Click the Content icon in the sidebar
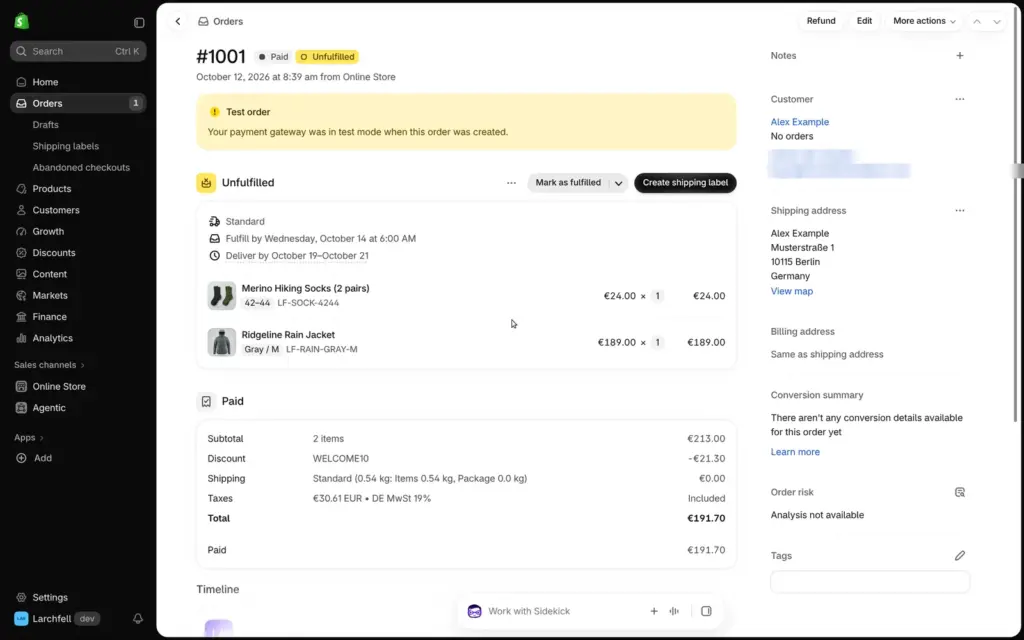 pos(22,274)
